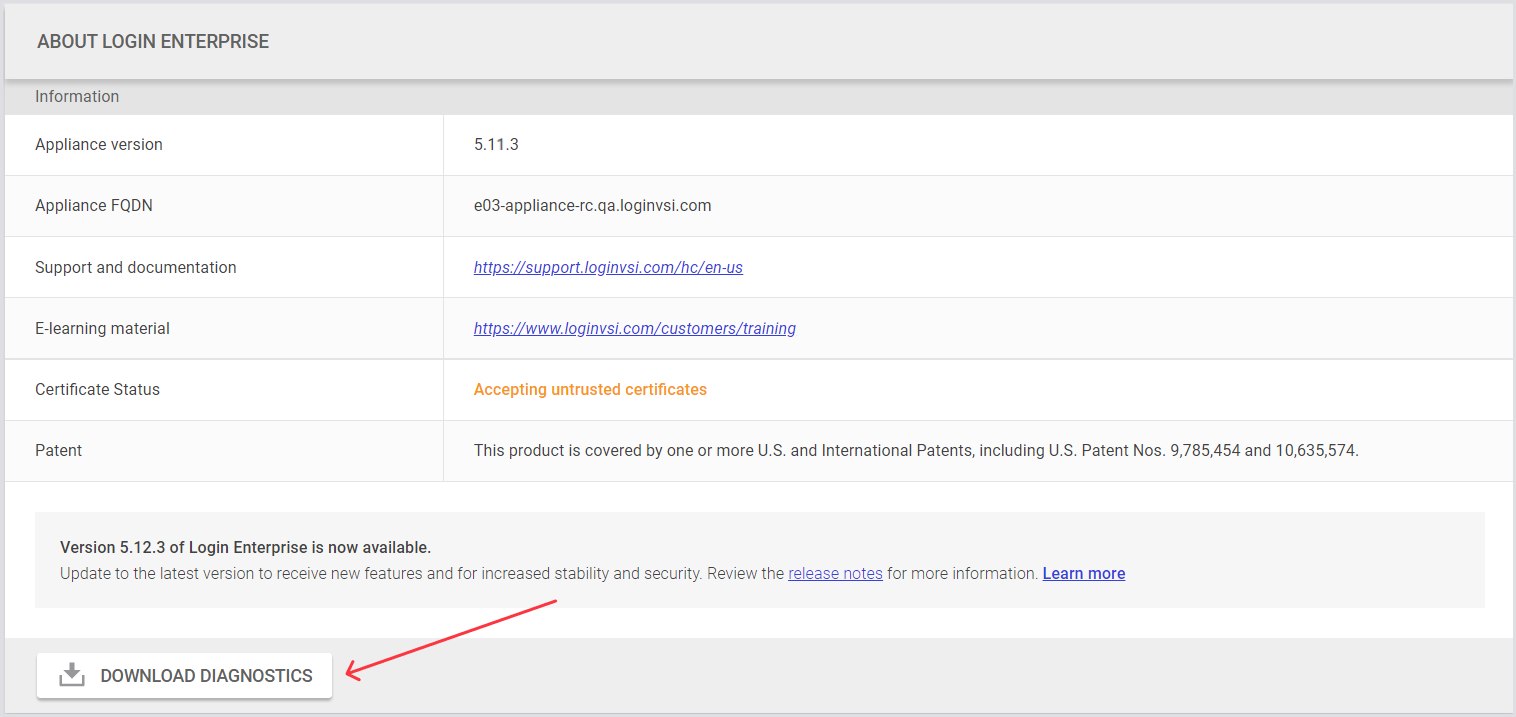Click the Accepting untrusted certificates status
1516x717 pixels.
(x=590, y=389)
